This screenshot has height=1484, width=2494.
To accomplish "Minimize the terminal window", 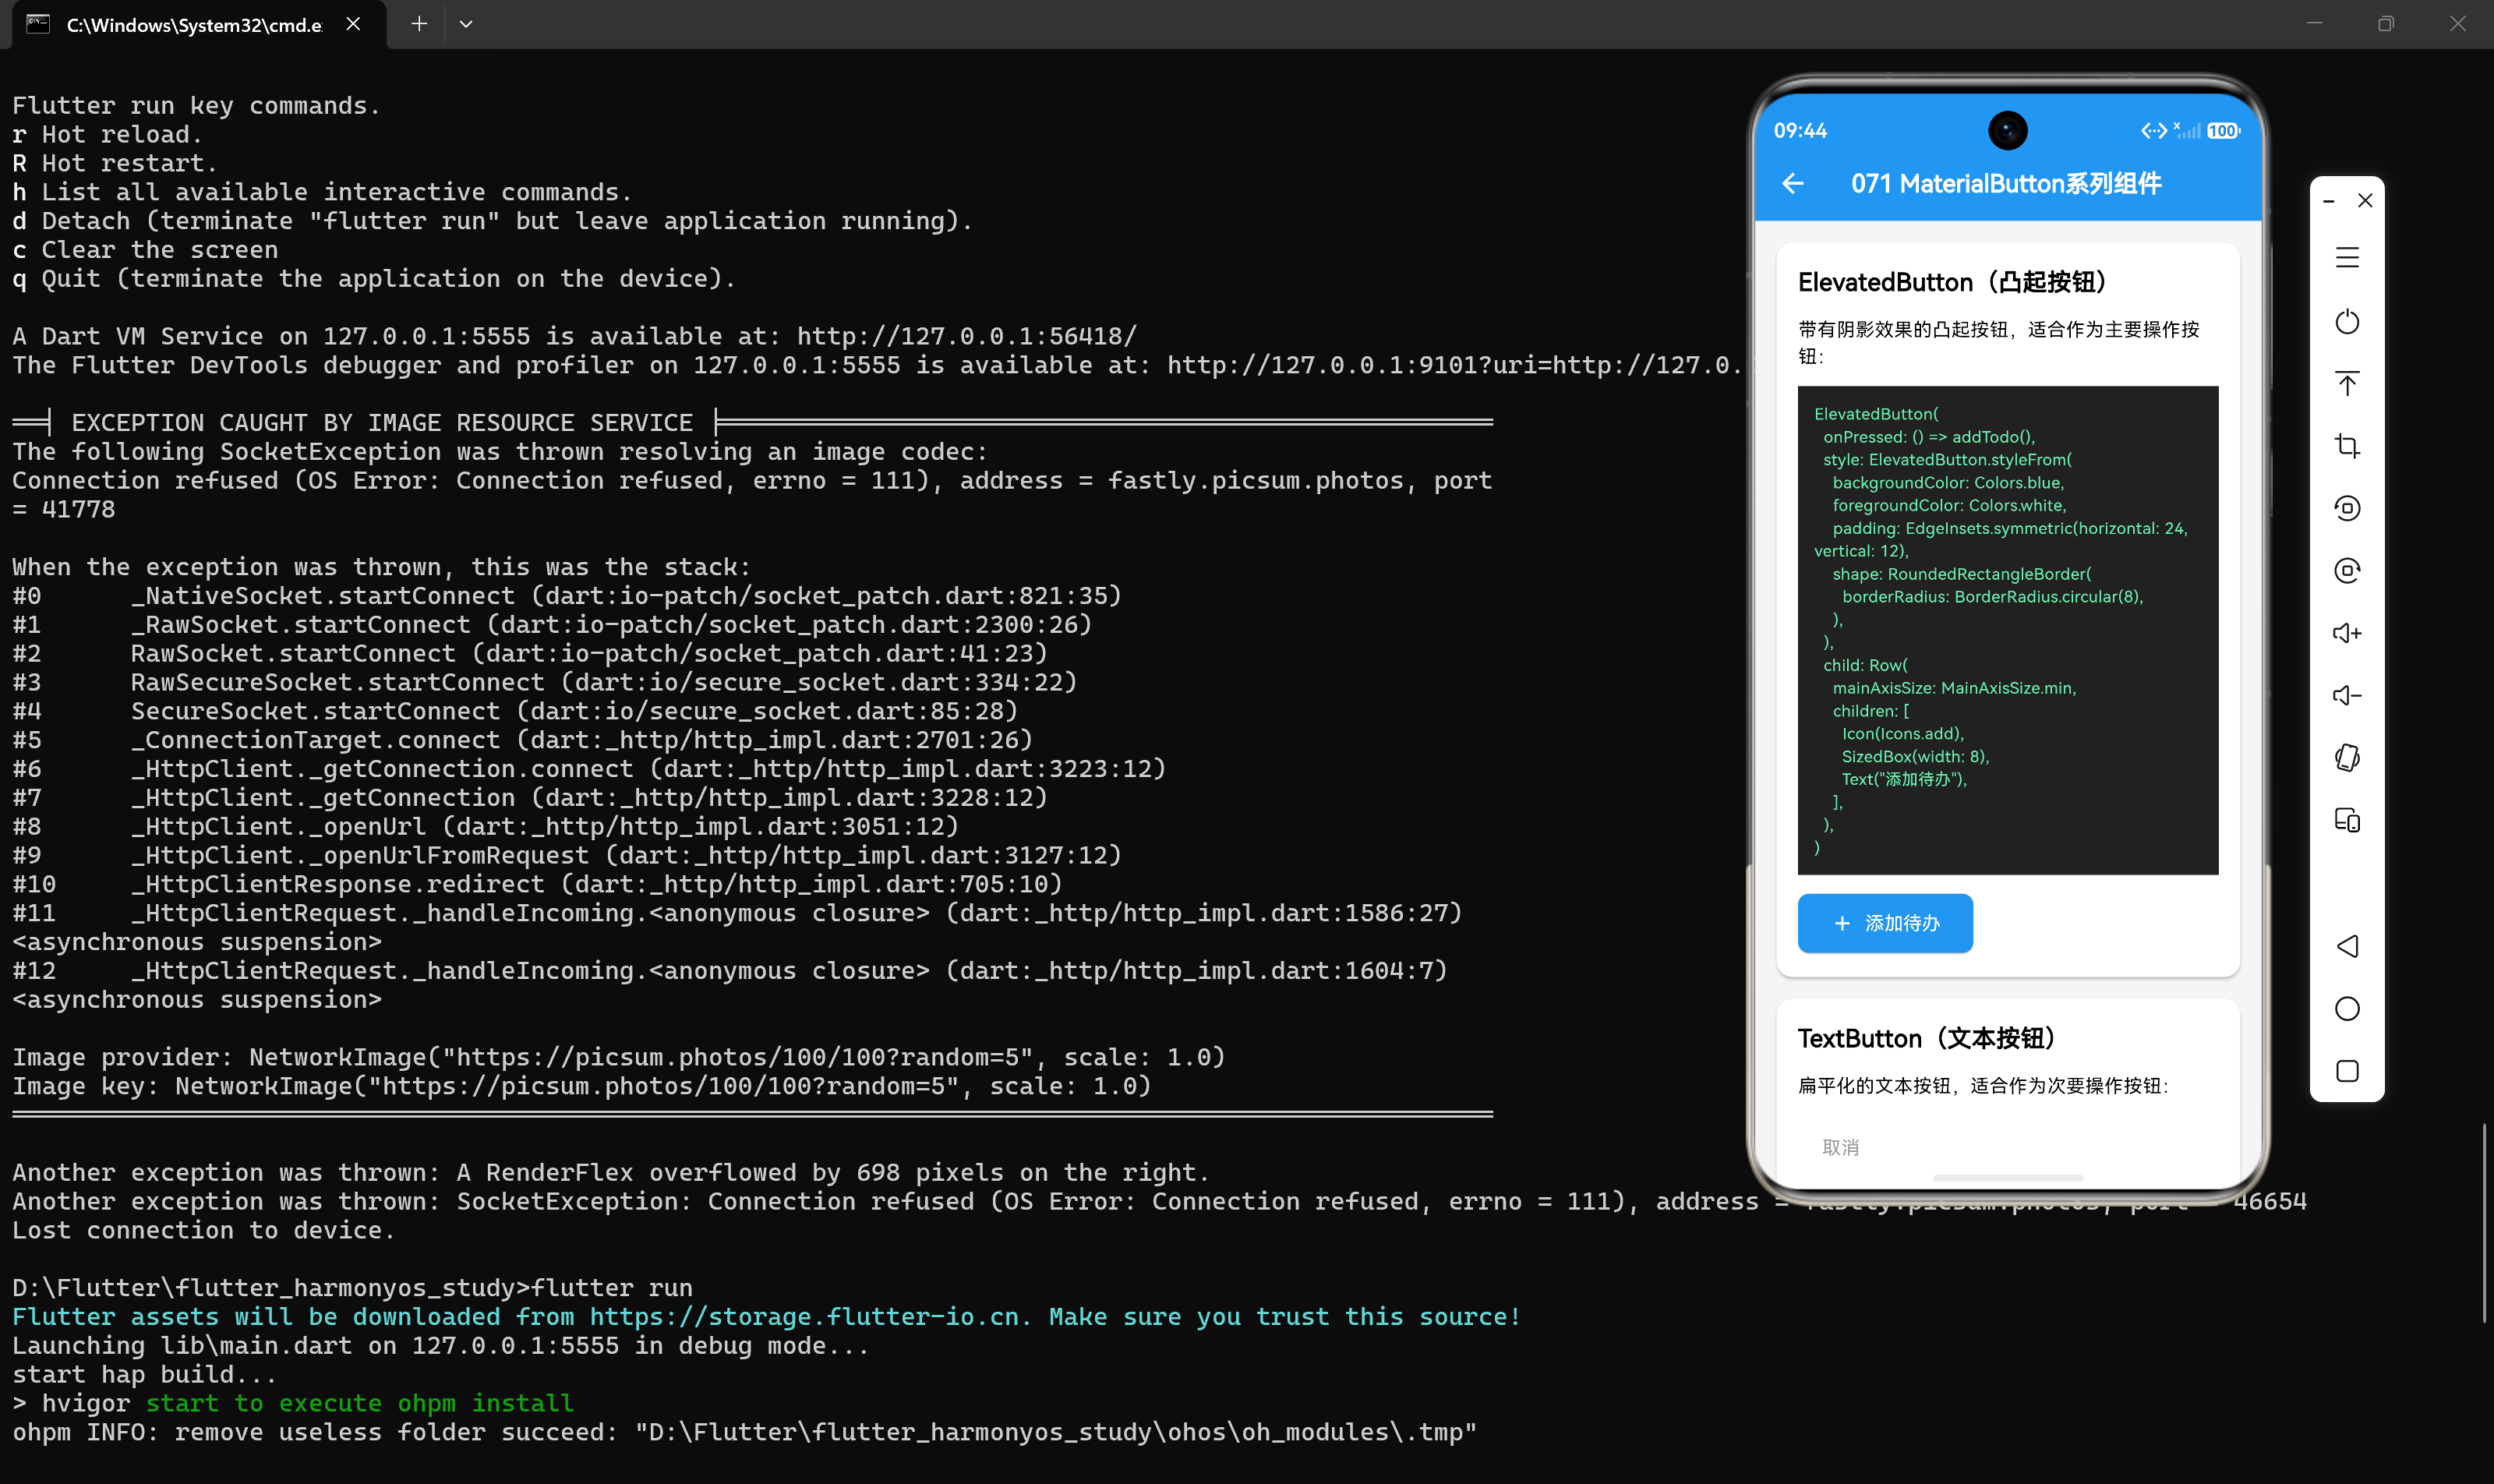I will [2314, 24].
